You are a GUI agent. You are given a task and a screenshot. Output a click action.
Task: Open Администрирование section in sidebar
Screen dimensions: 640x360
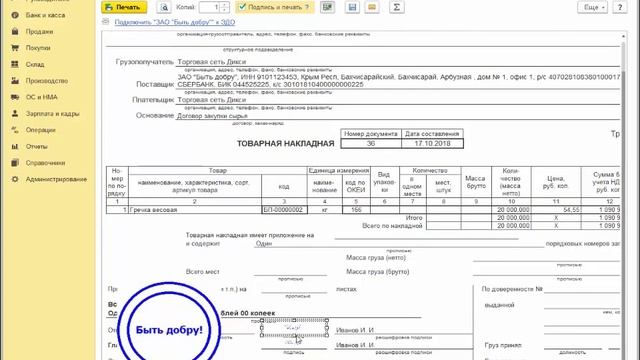56,179
